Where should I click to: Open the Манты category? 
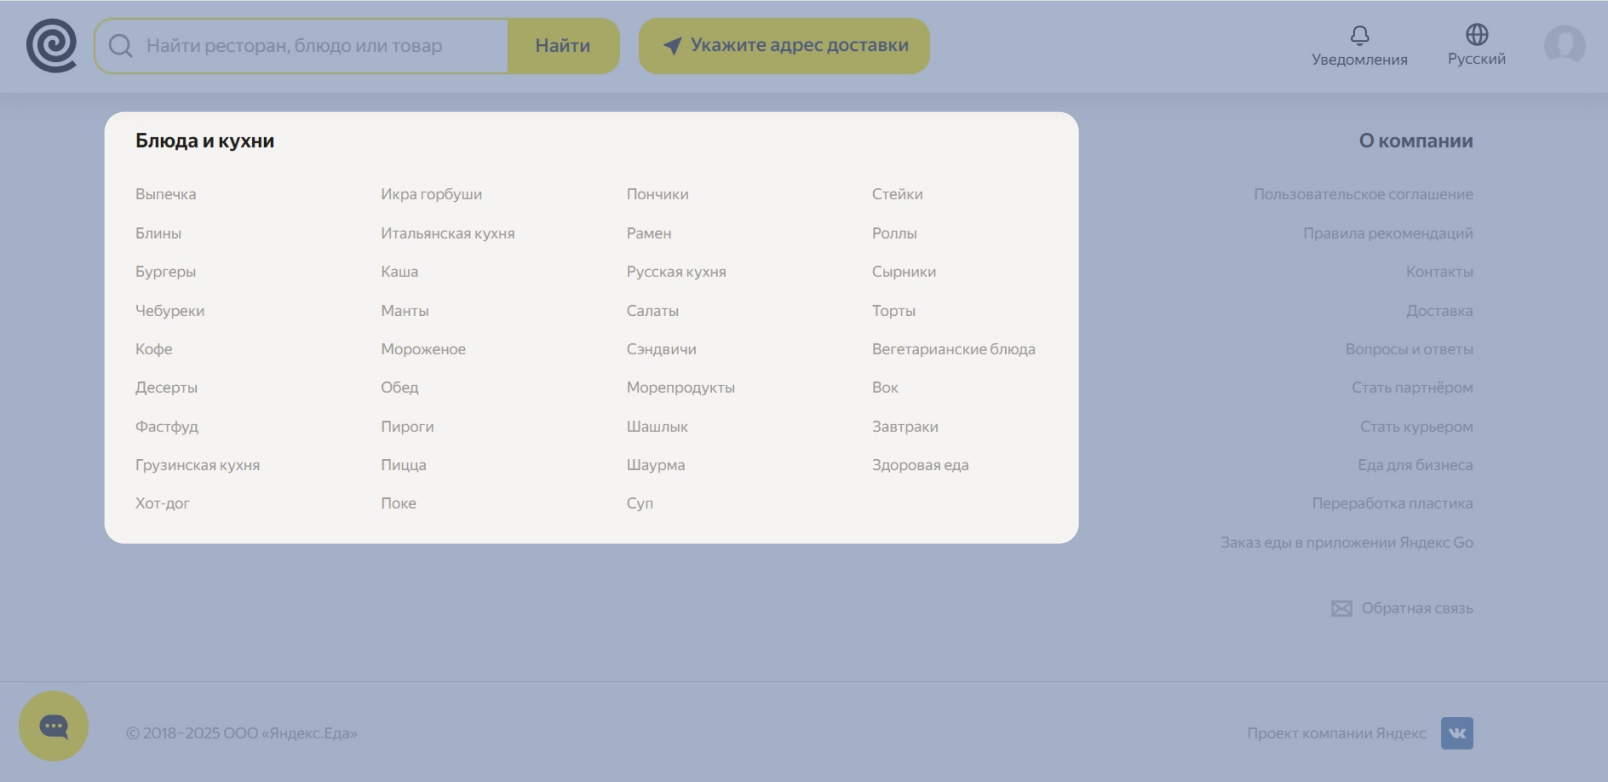[x=404, y=311]
